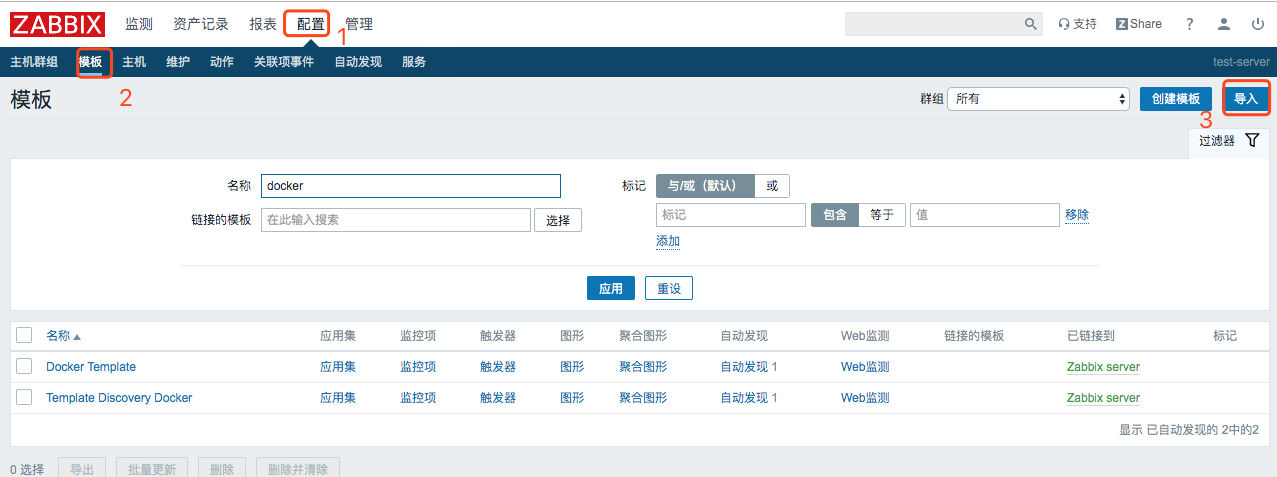Image resolution: width=1277 pixels, height=477 pixels.
Task: Open Web监测 for Docker Template
Action: [x=865, y=367]
